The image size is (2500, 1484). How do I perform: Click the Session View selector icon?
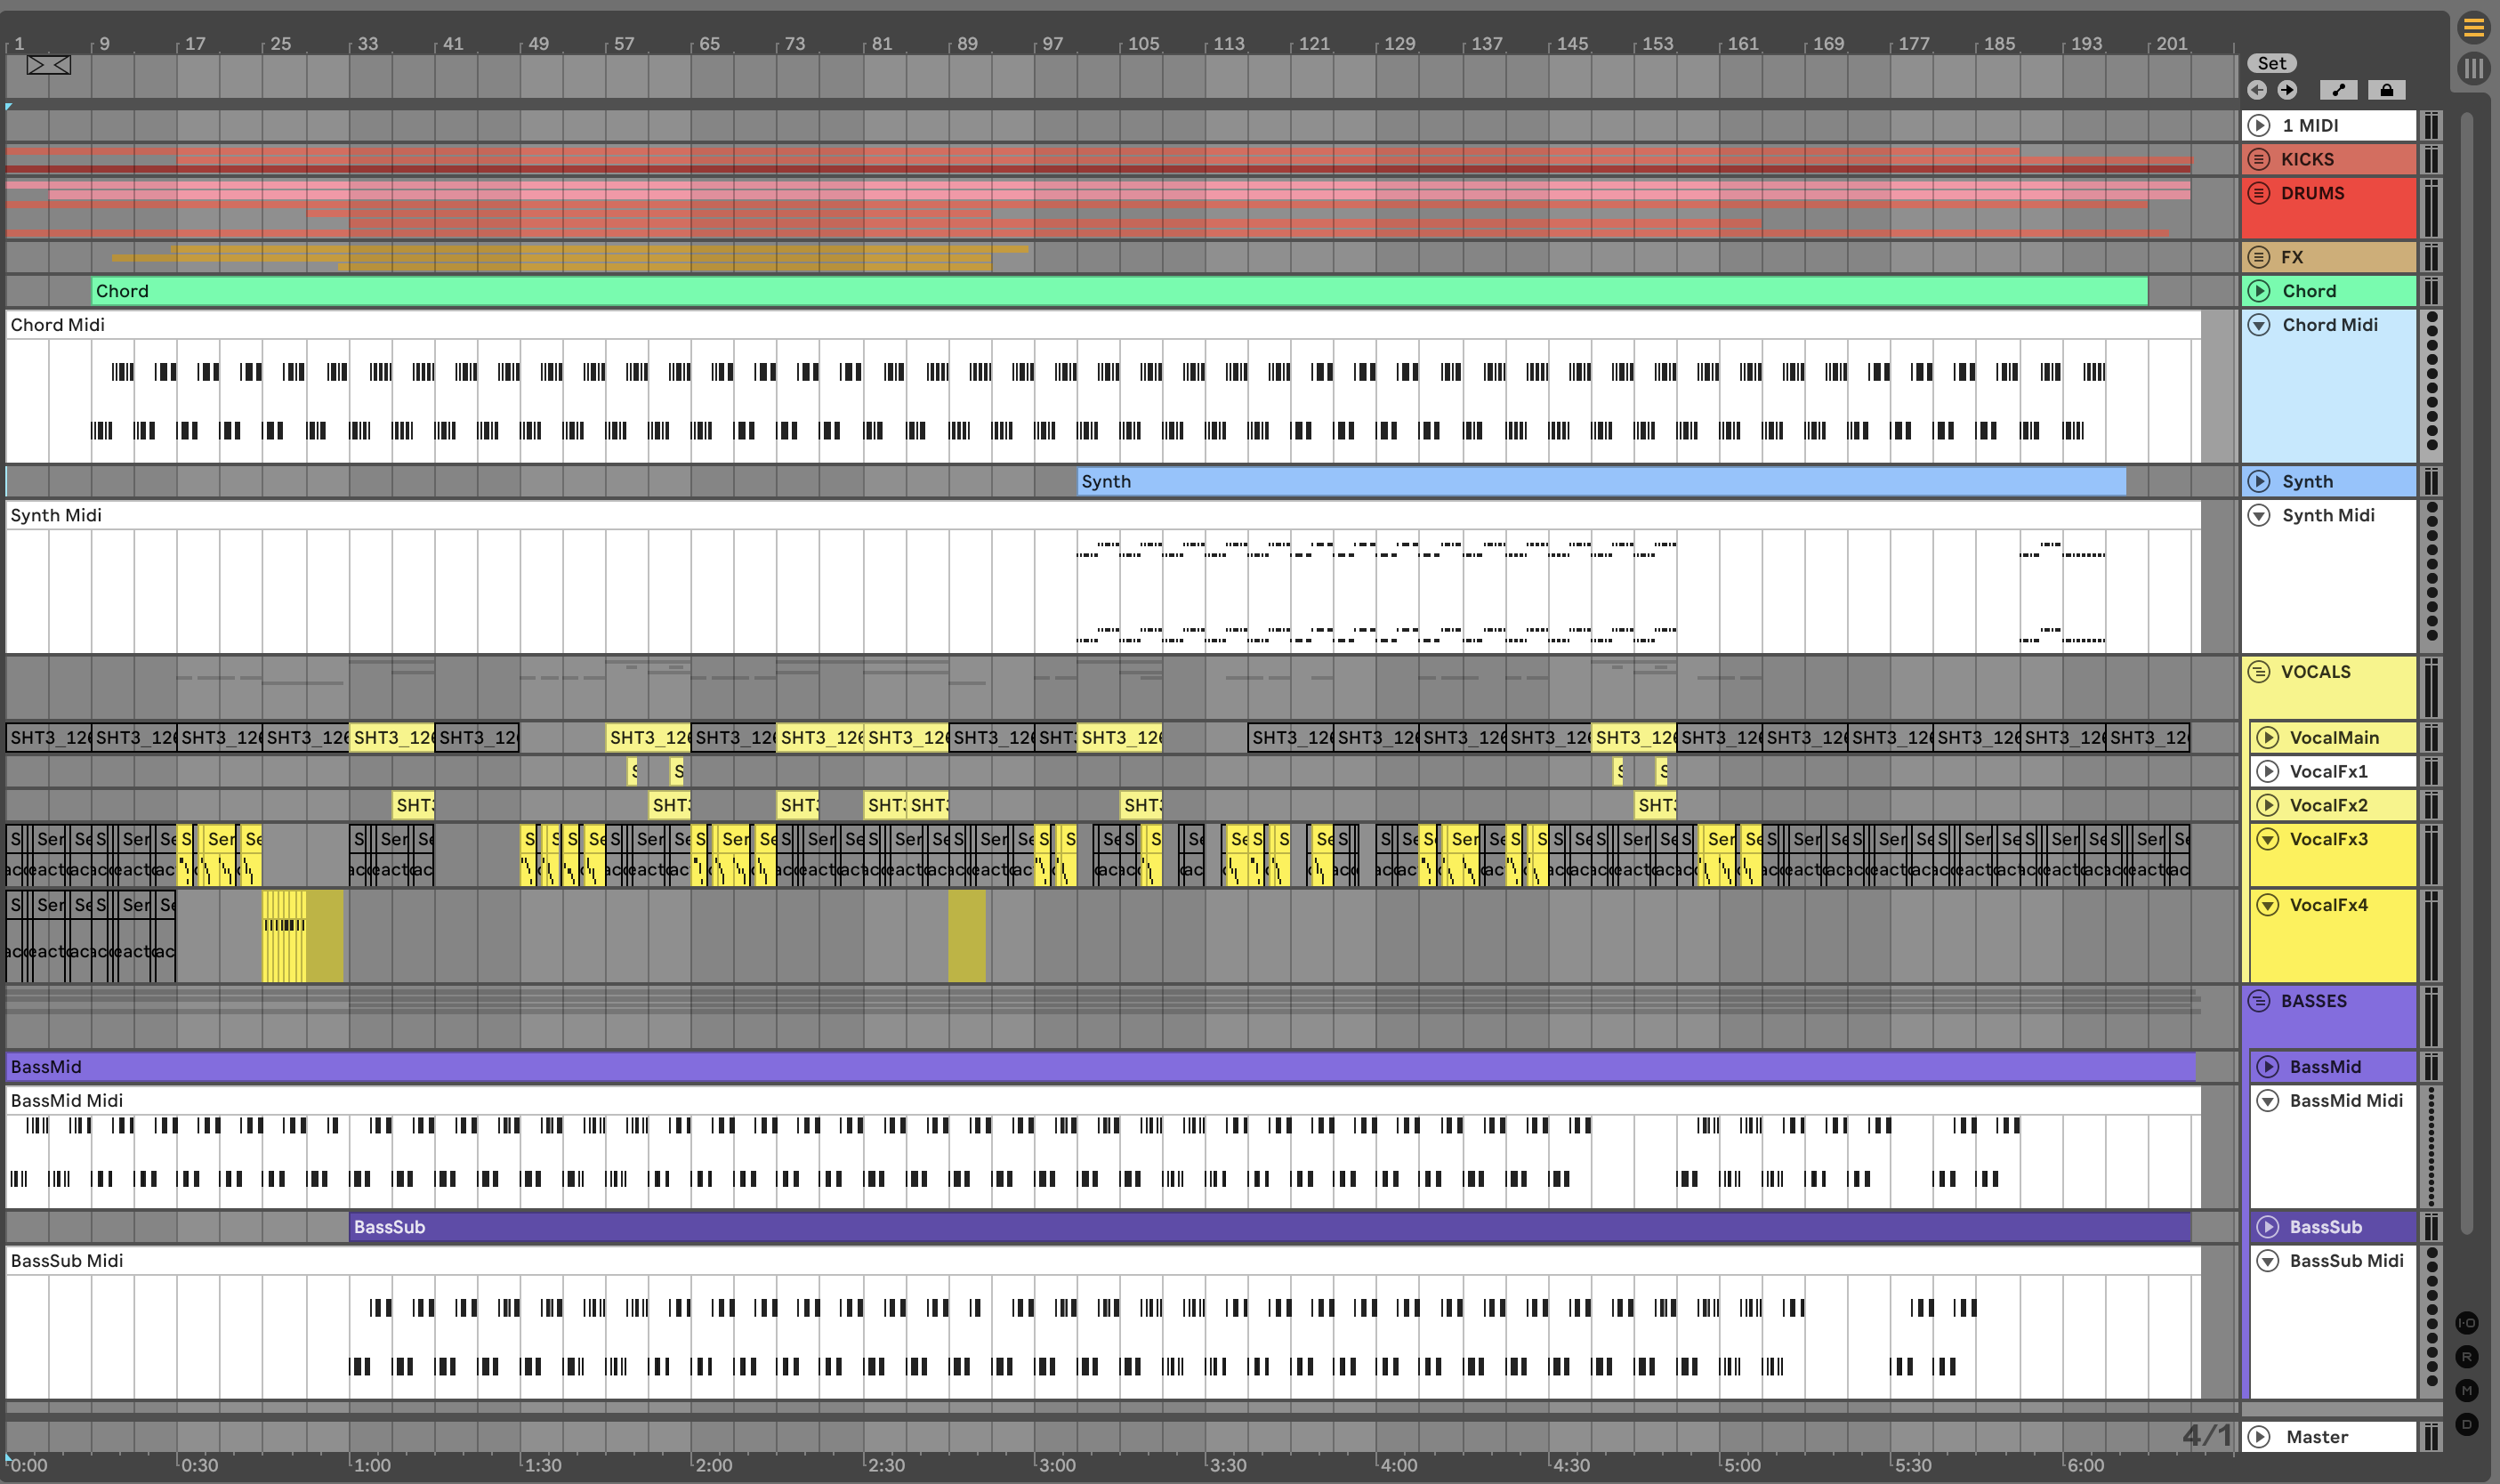pyautogui.click(x=2473, y=68)
